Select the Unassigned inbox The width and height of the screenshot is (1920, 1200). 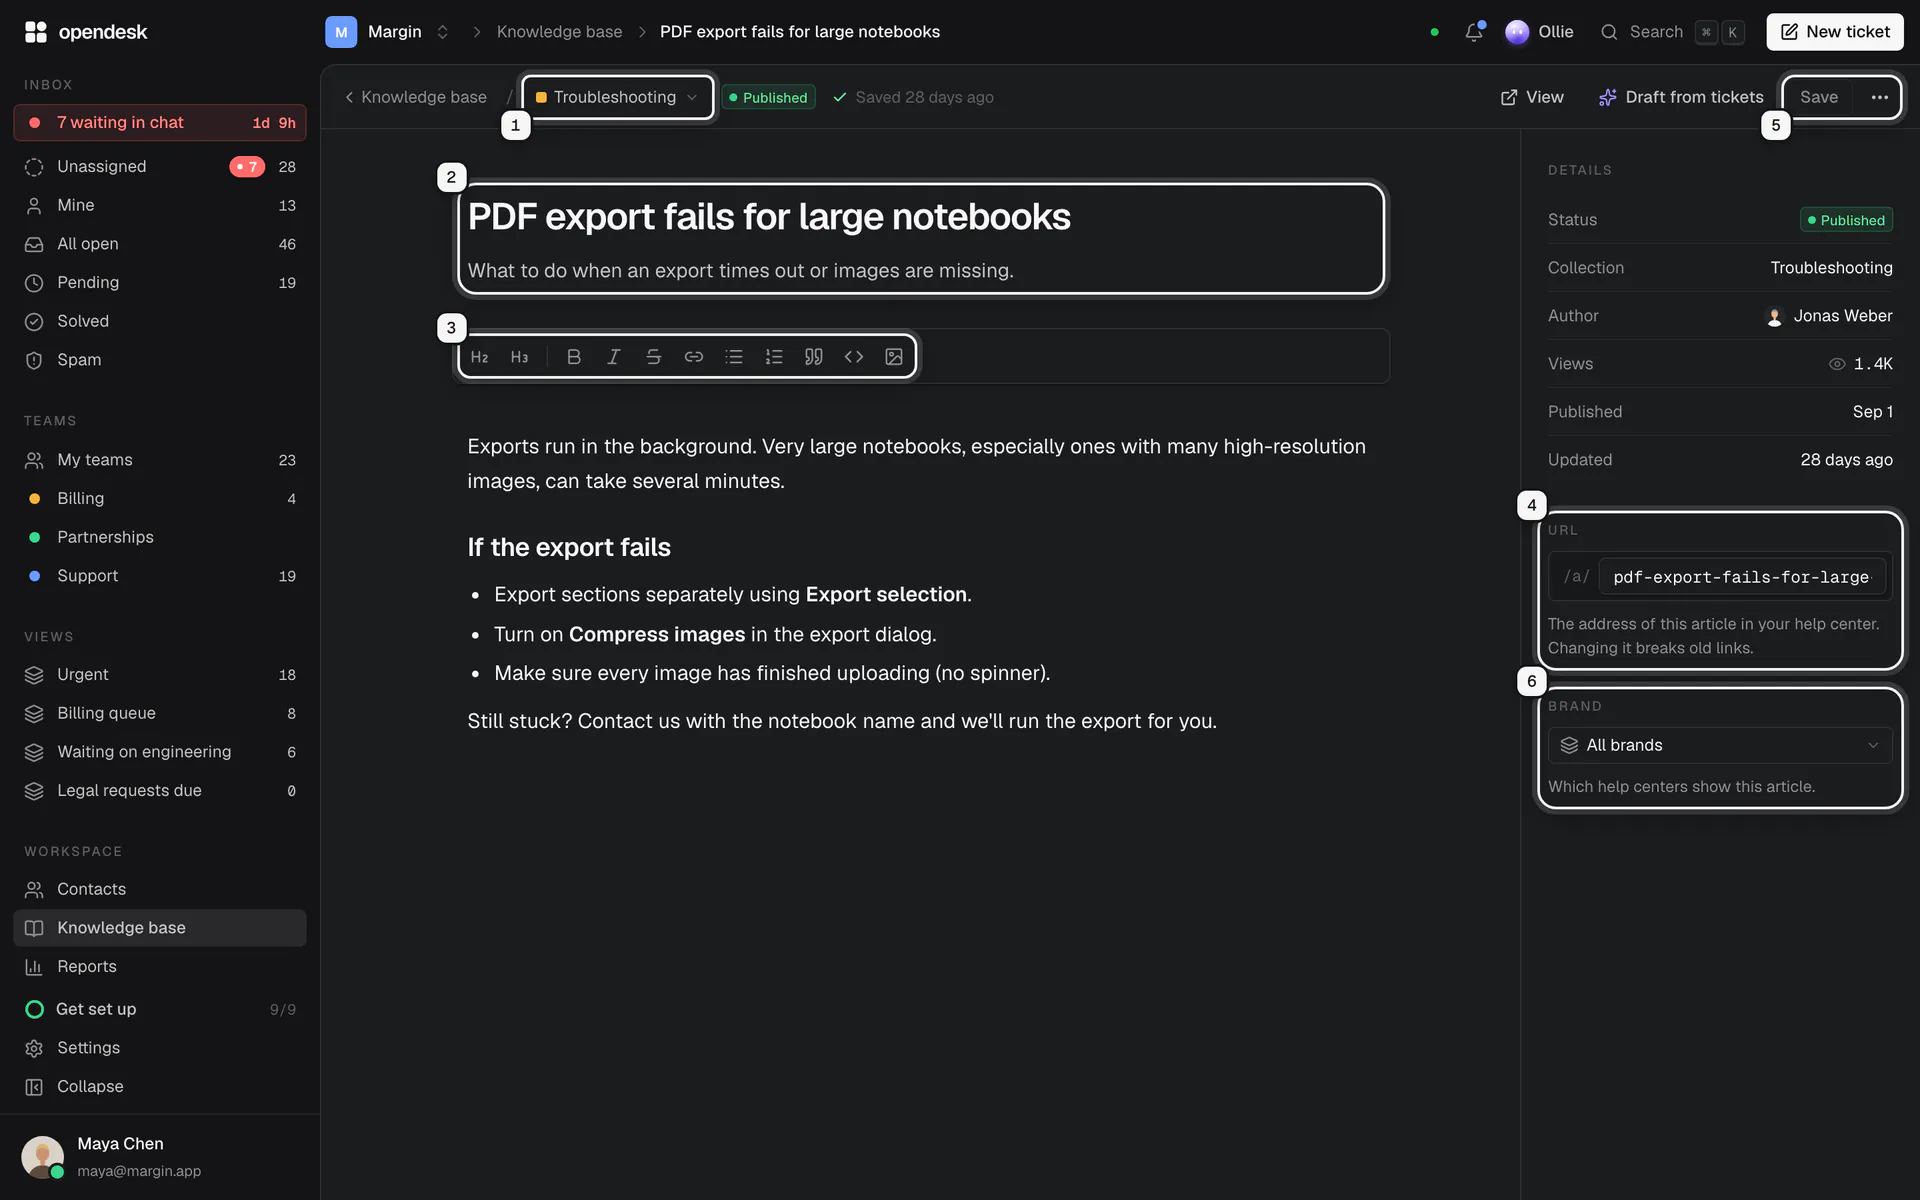(160, 167)
